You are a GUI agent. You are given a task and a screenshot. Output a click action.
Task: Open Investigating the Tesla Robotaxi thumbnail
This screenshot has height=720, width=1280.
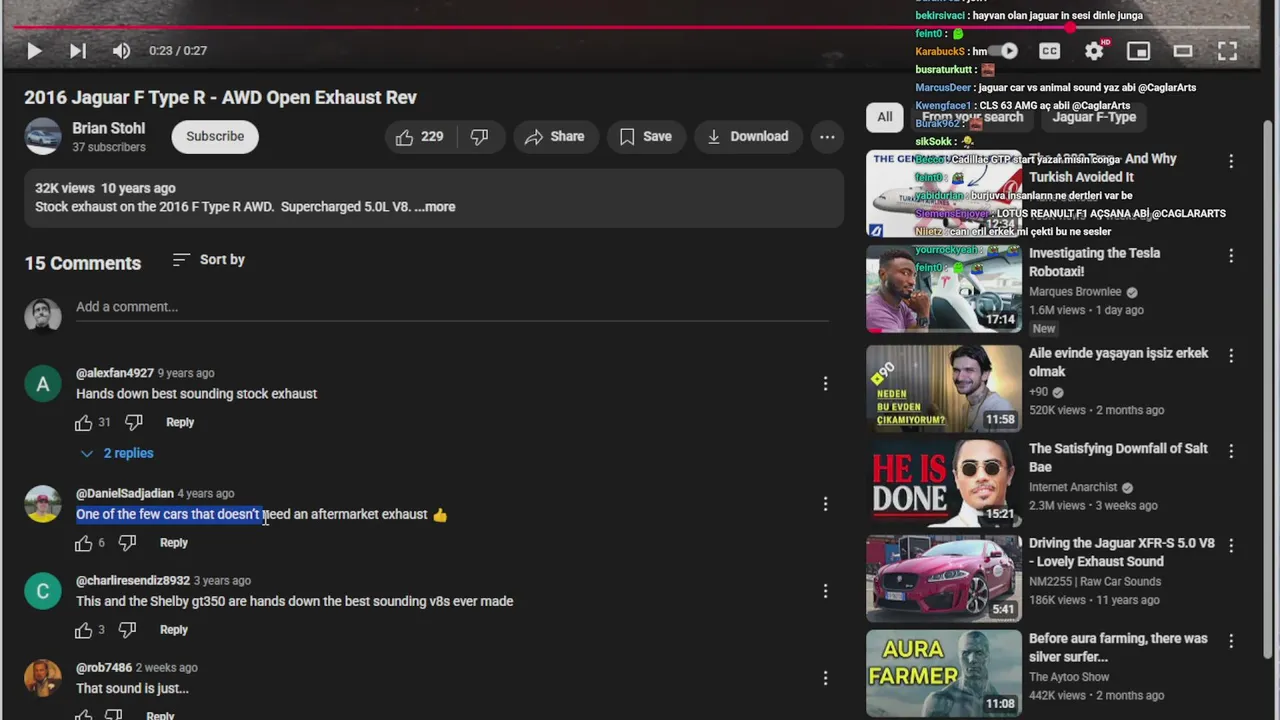coord(944,289)
